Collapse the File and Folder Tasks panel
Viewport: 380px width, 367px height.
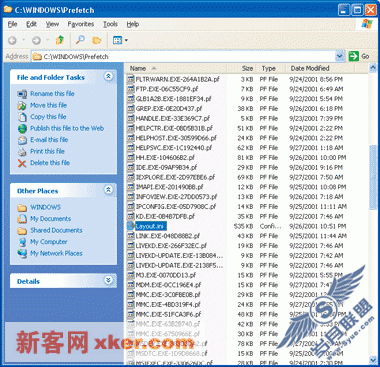click(108, 76)
